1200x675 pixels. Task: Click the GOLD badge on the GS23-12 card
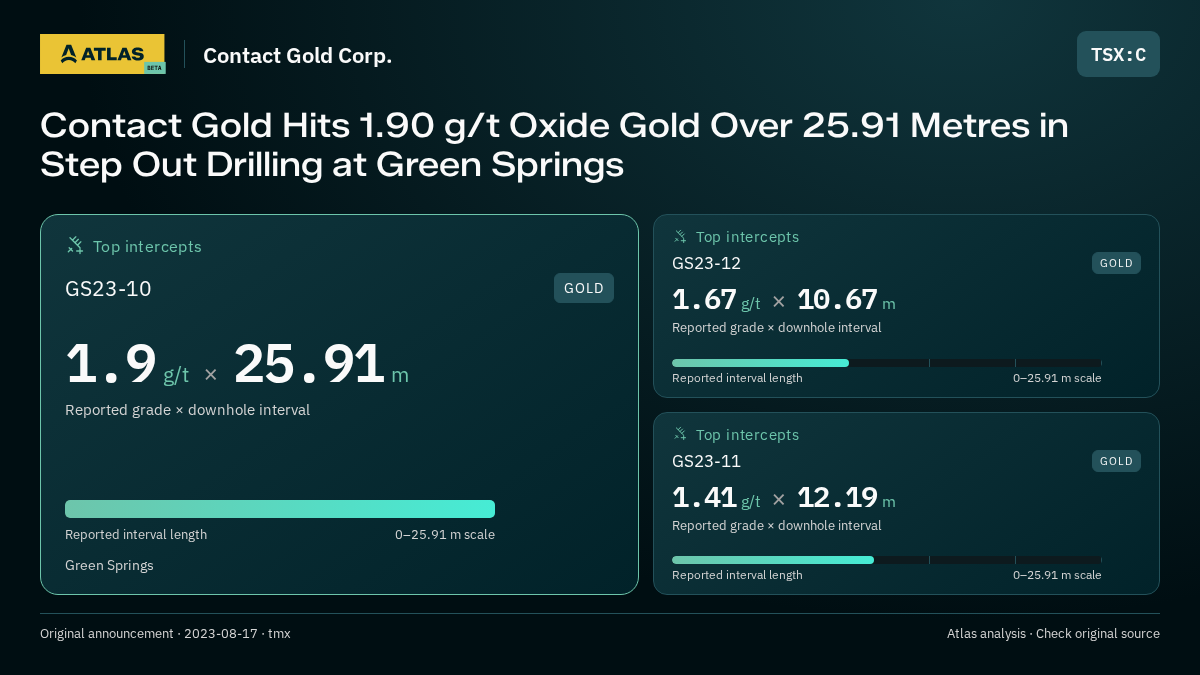(x=1116, y=263)
